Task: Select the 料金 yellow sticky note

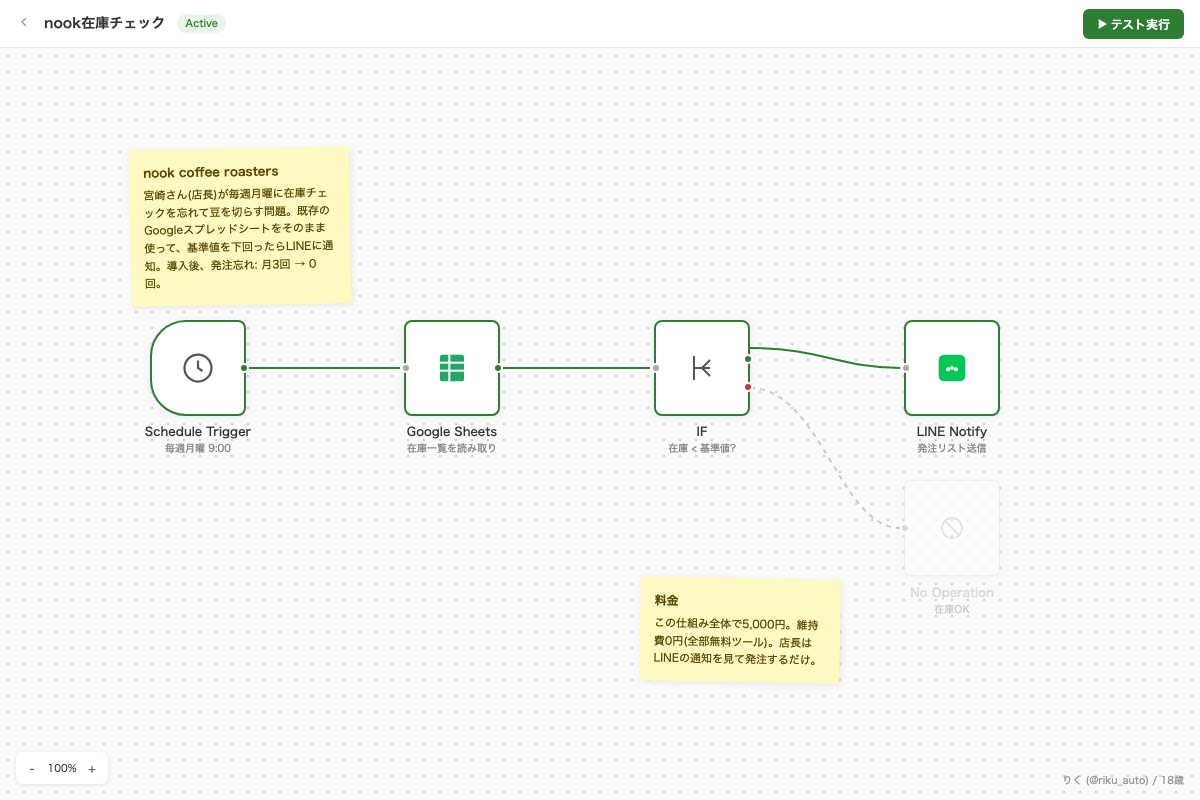Action: coord(740,630)
